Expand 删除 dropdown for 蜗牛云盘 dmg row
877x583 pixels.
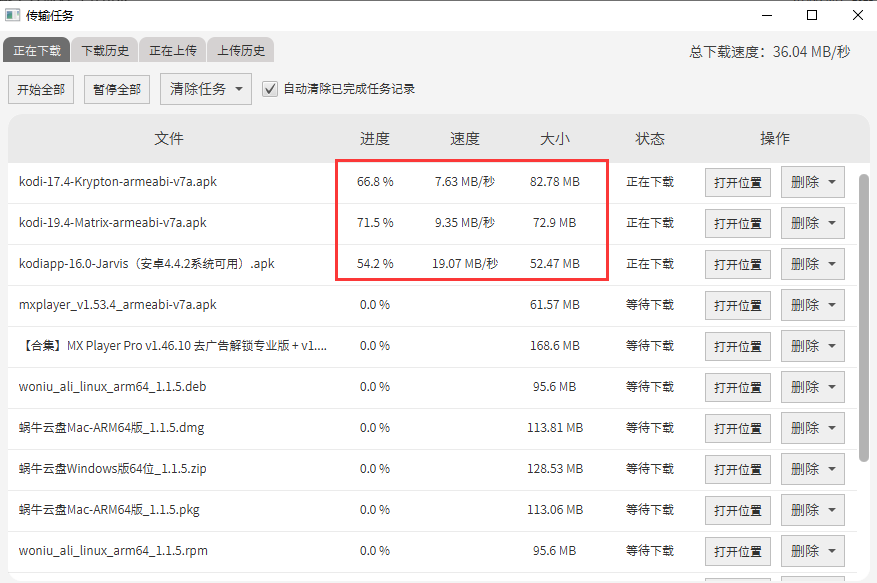[x=813, y=427]
